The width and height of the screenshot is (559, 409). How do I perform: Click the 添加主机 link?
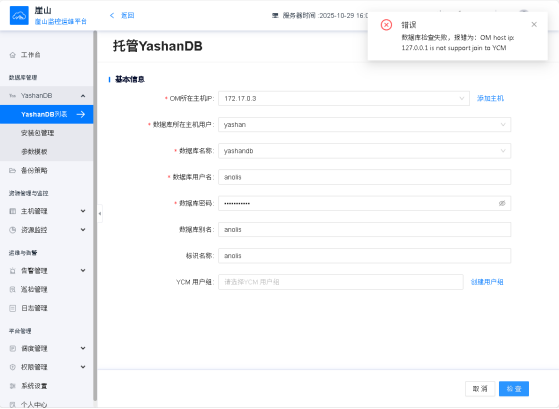click(490, 98)
